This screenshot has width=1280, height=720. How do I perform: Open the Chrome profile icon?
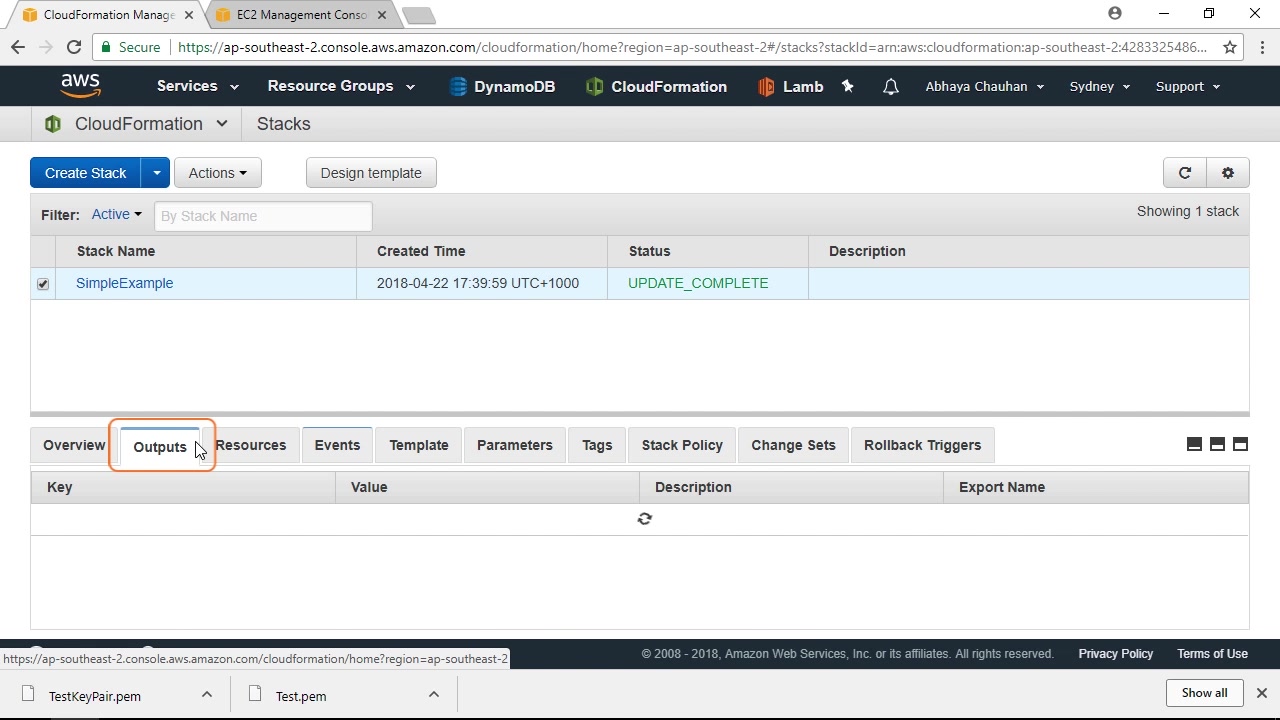tap(1115, 14)
